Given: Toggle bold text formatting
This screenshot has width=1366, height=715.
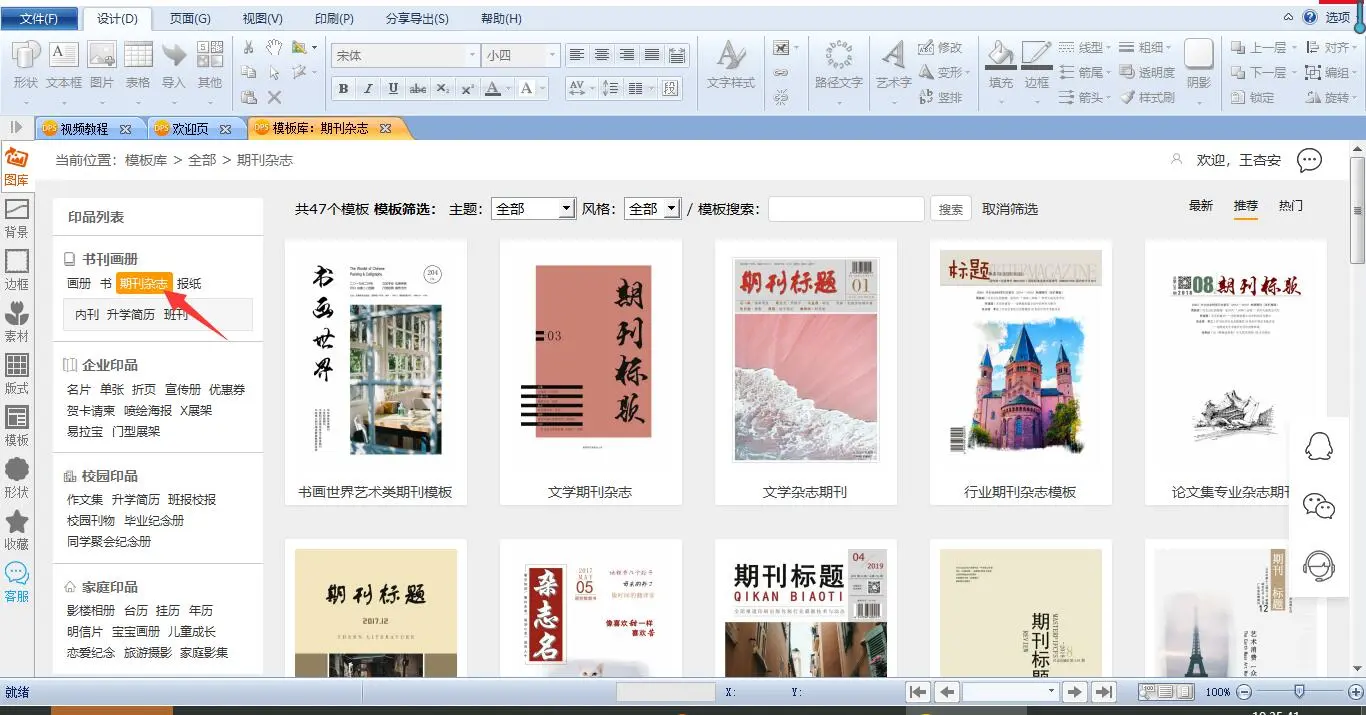Looking at the screenshot, I should [343, 89].
